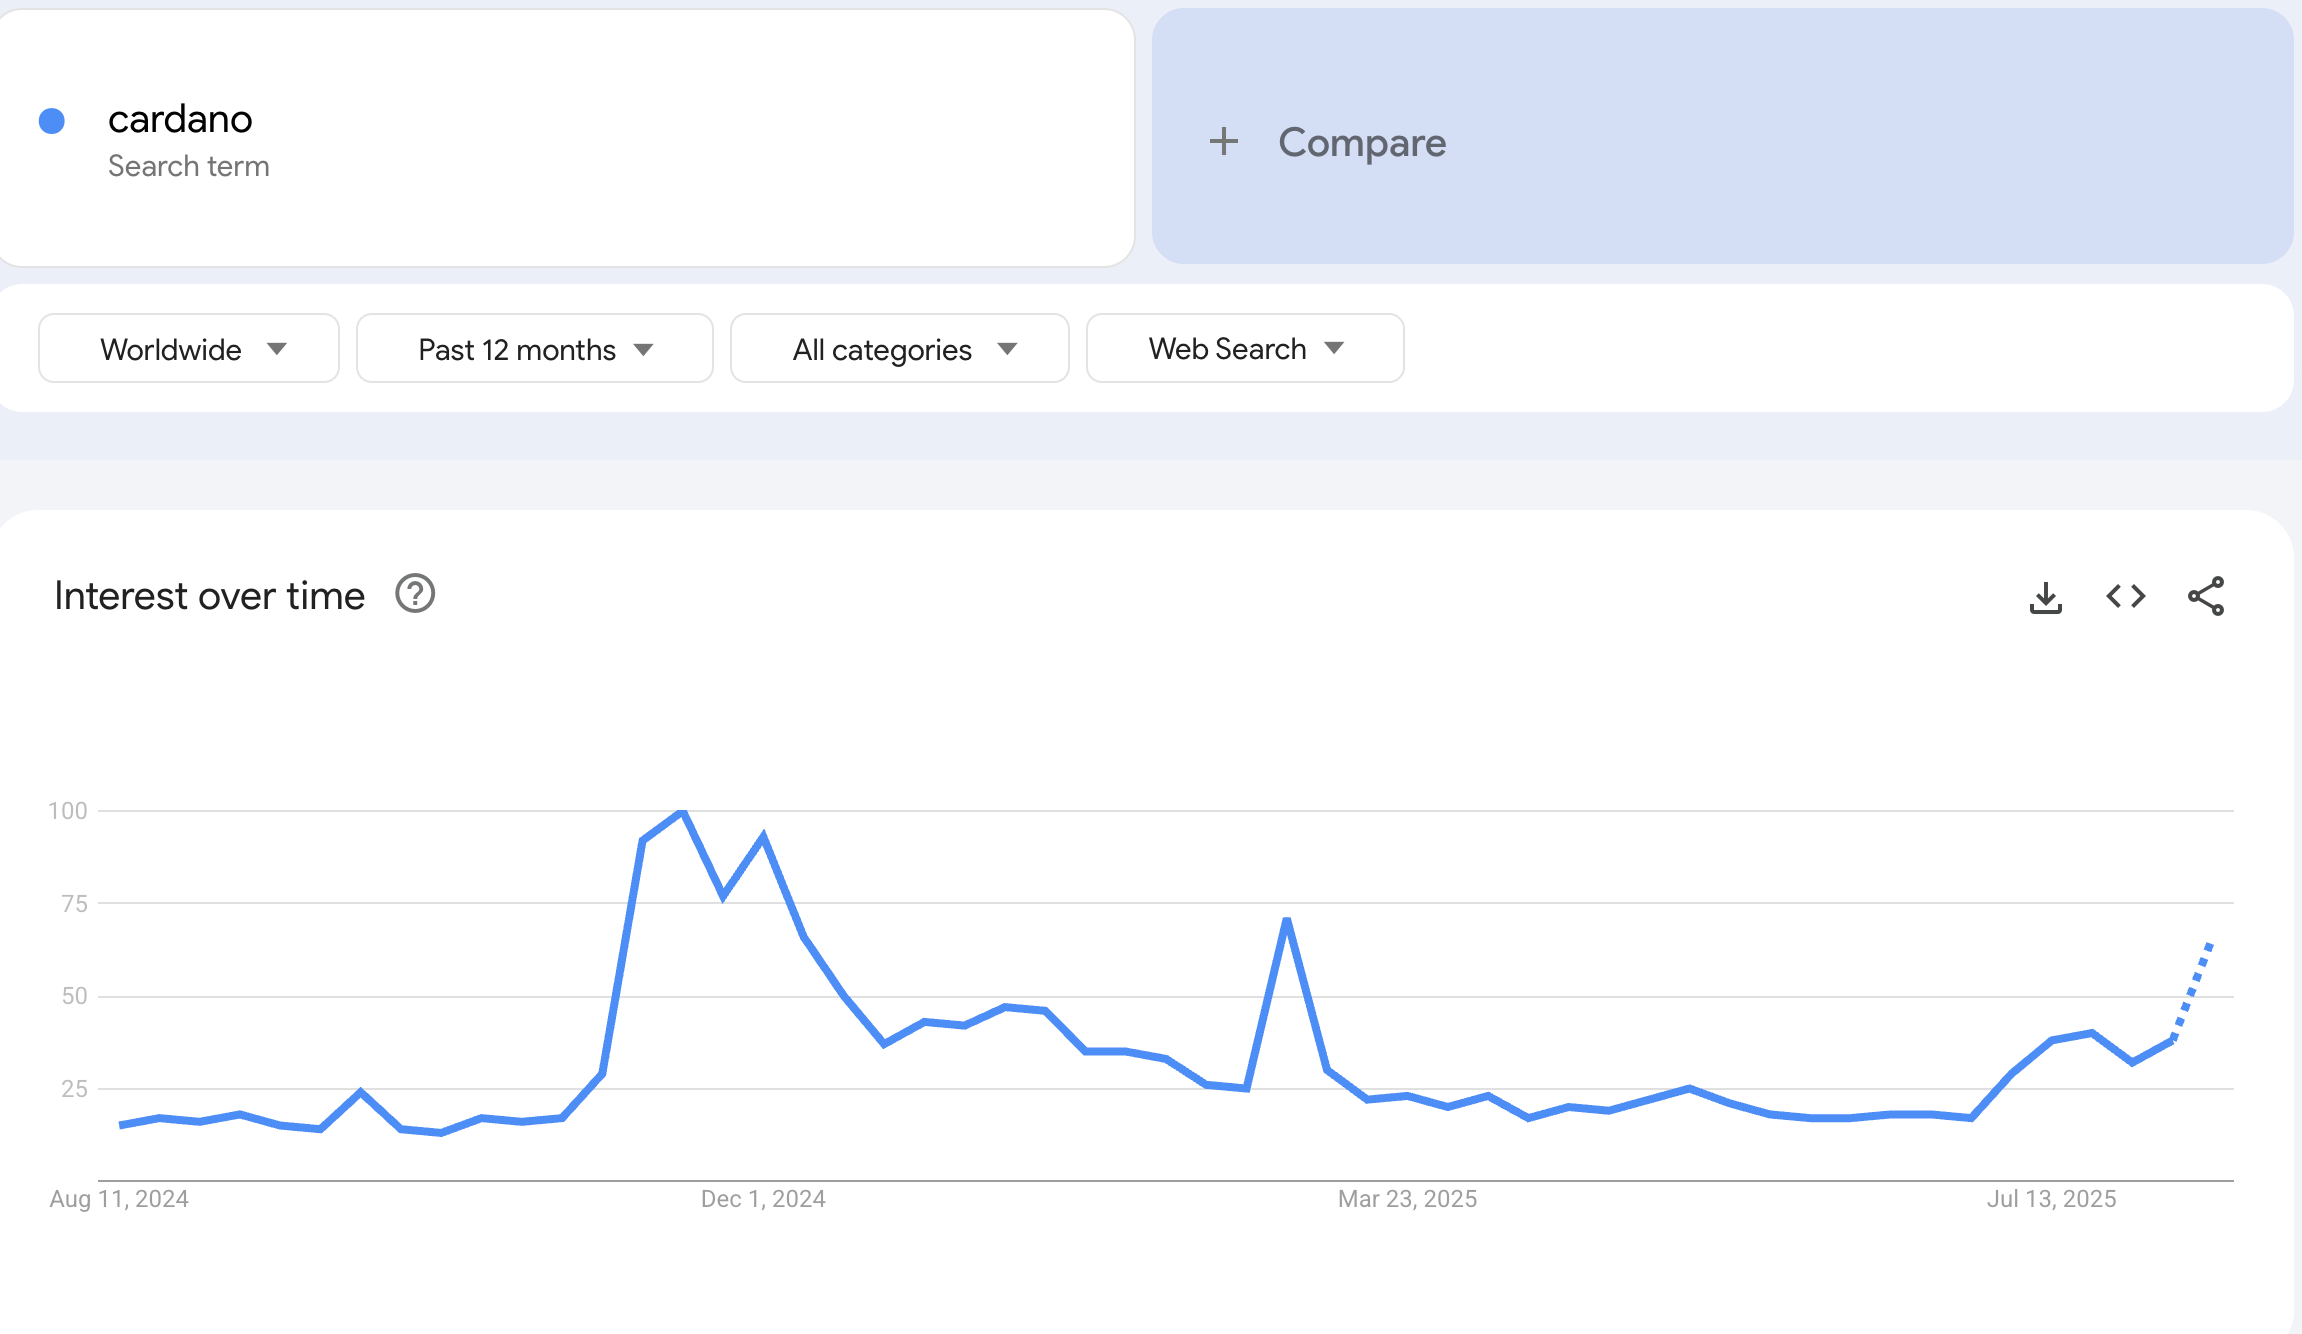Click the chart peak at value 100
2302x1334 pixels.
(x=681, y=812)
